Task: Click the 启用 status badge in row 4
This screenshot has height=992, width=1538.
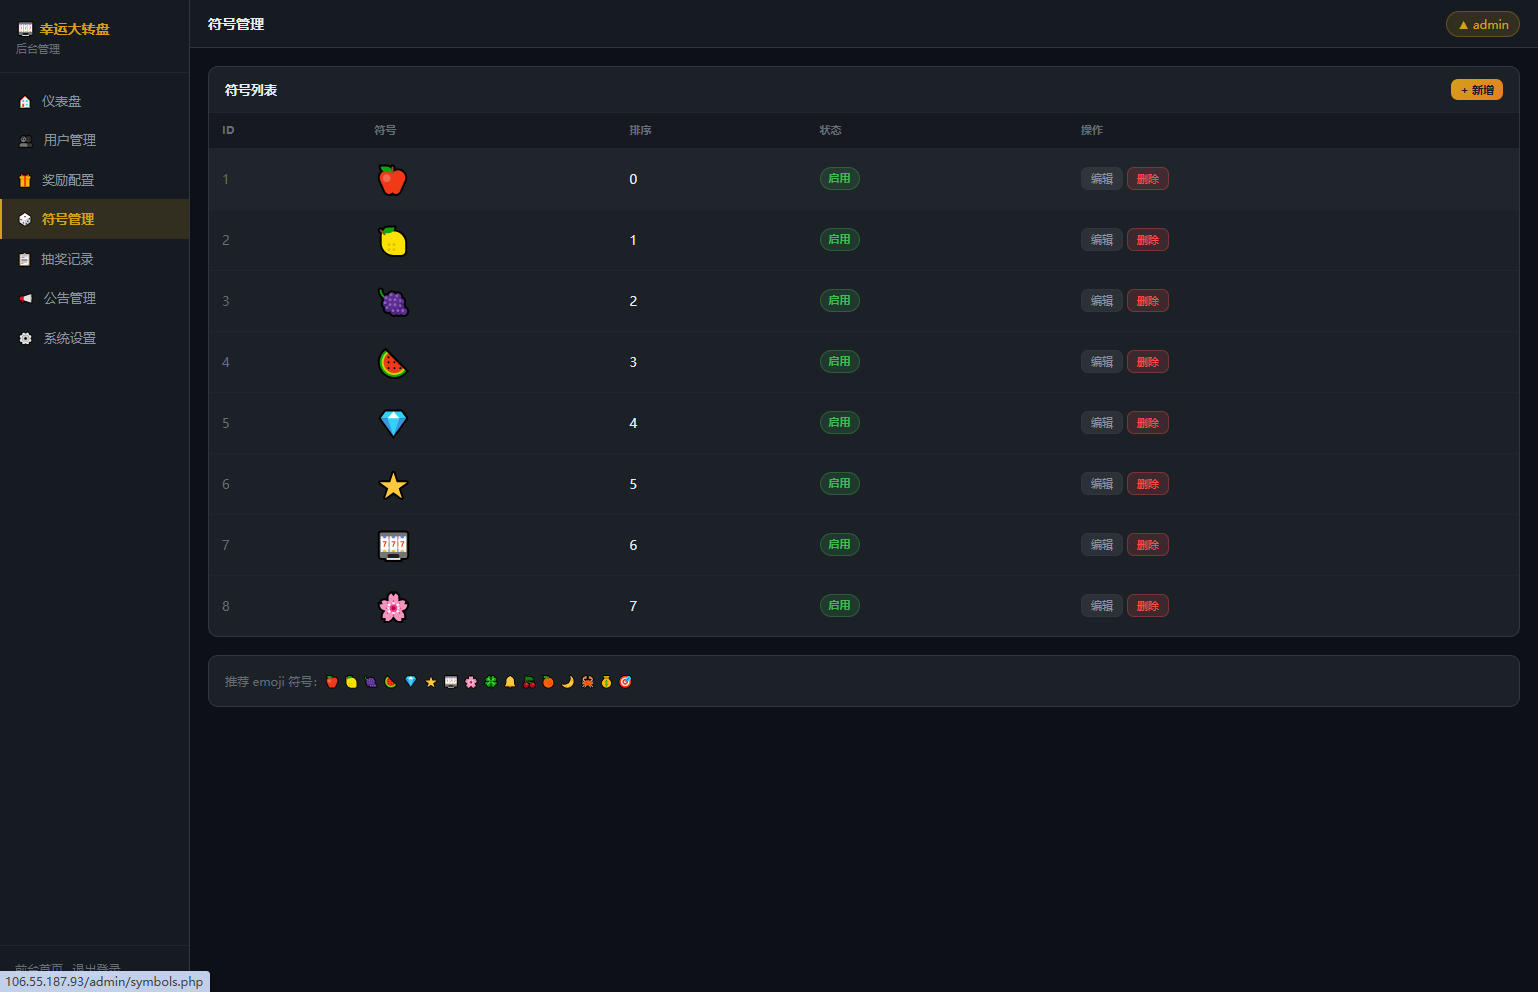Action: tap(840, 362)
